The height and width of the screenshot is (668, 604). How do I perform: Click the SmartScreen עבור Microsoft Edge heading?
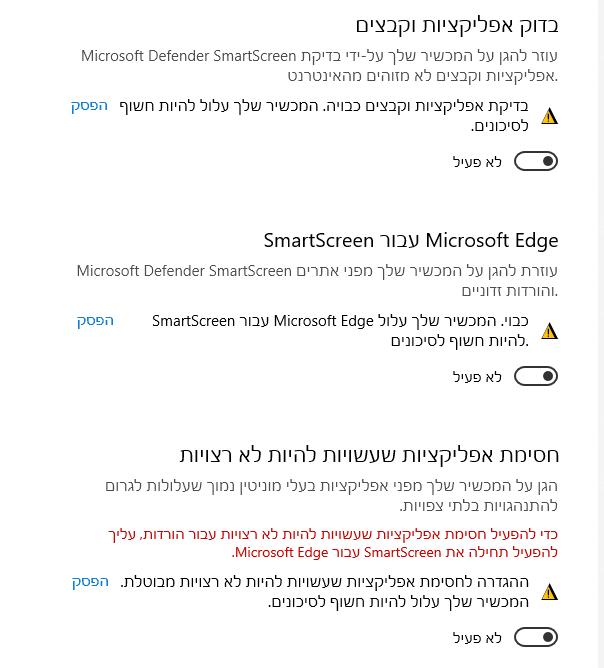[411, 240]
